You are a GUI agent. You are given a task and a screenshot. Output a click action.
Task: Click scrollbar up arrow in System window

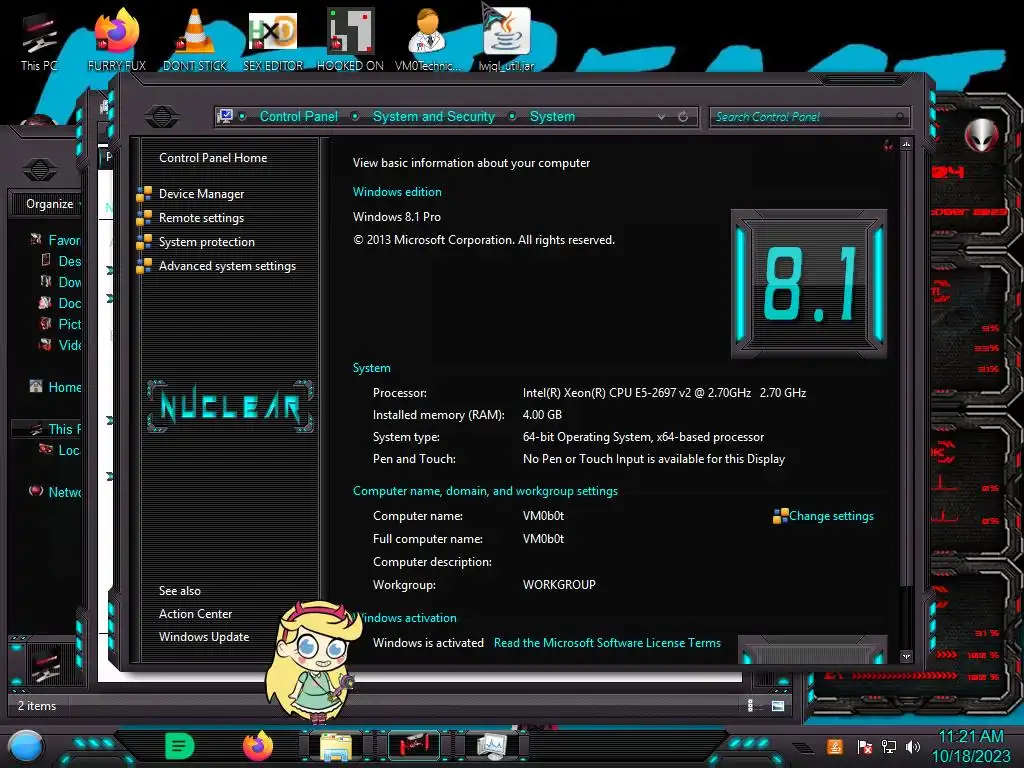906,144
